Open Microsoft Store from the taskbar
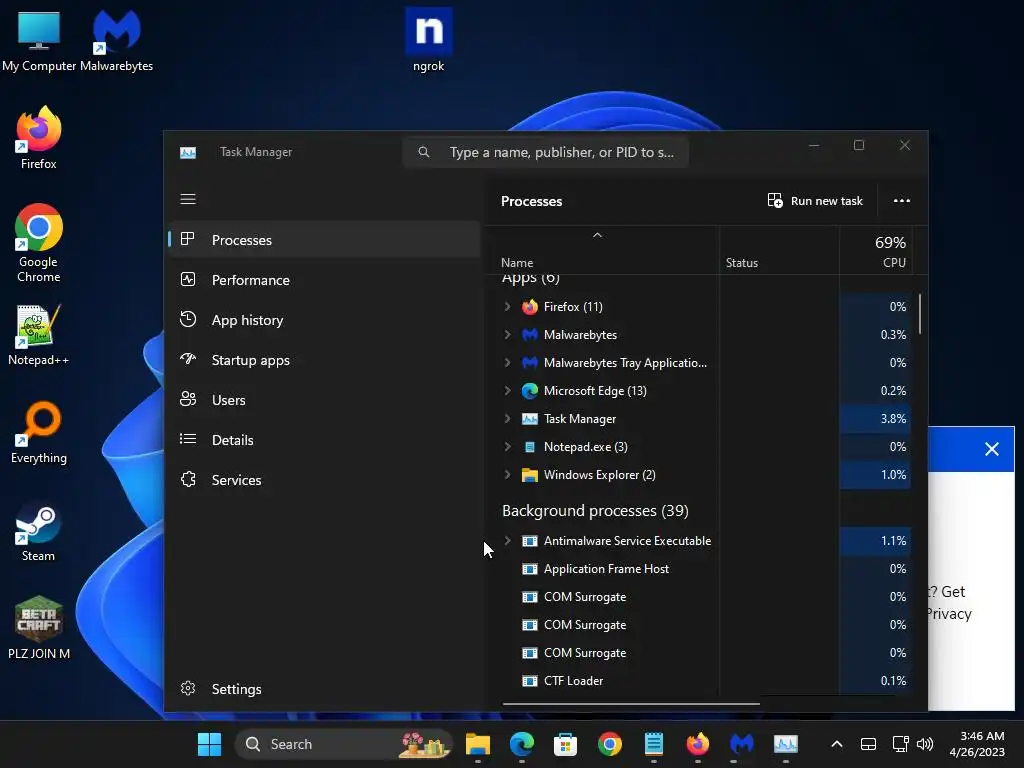Screen dimensions: 1024x768 [566, 744]
